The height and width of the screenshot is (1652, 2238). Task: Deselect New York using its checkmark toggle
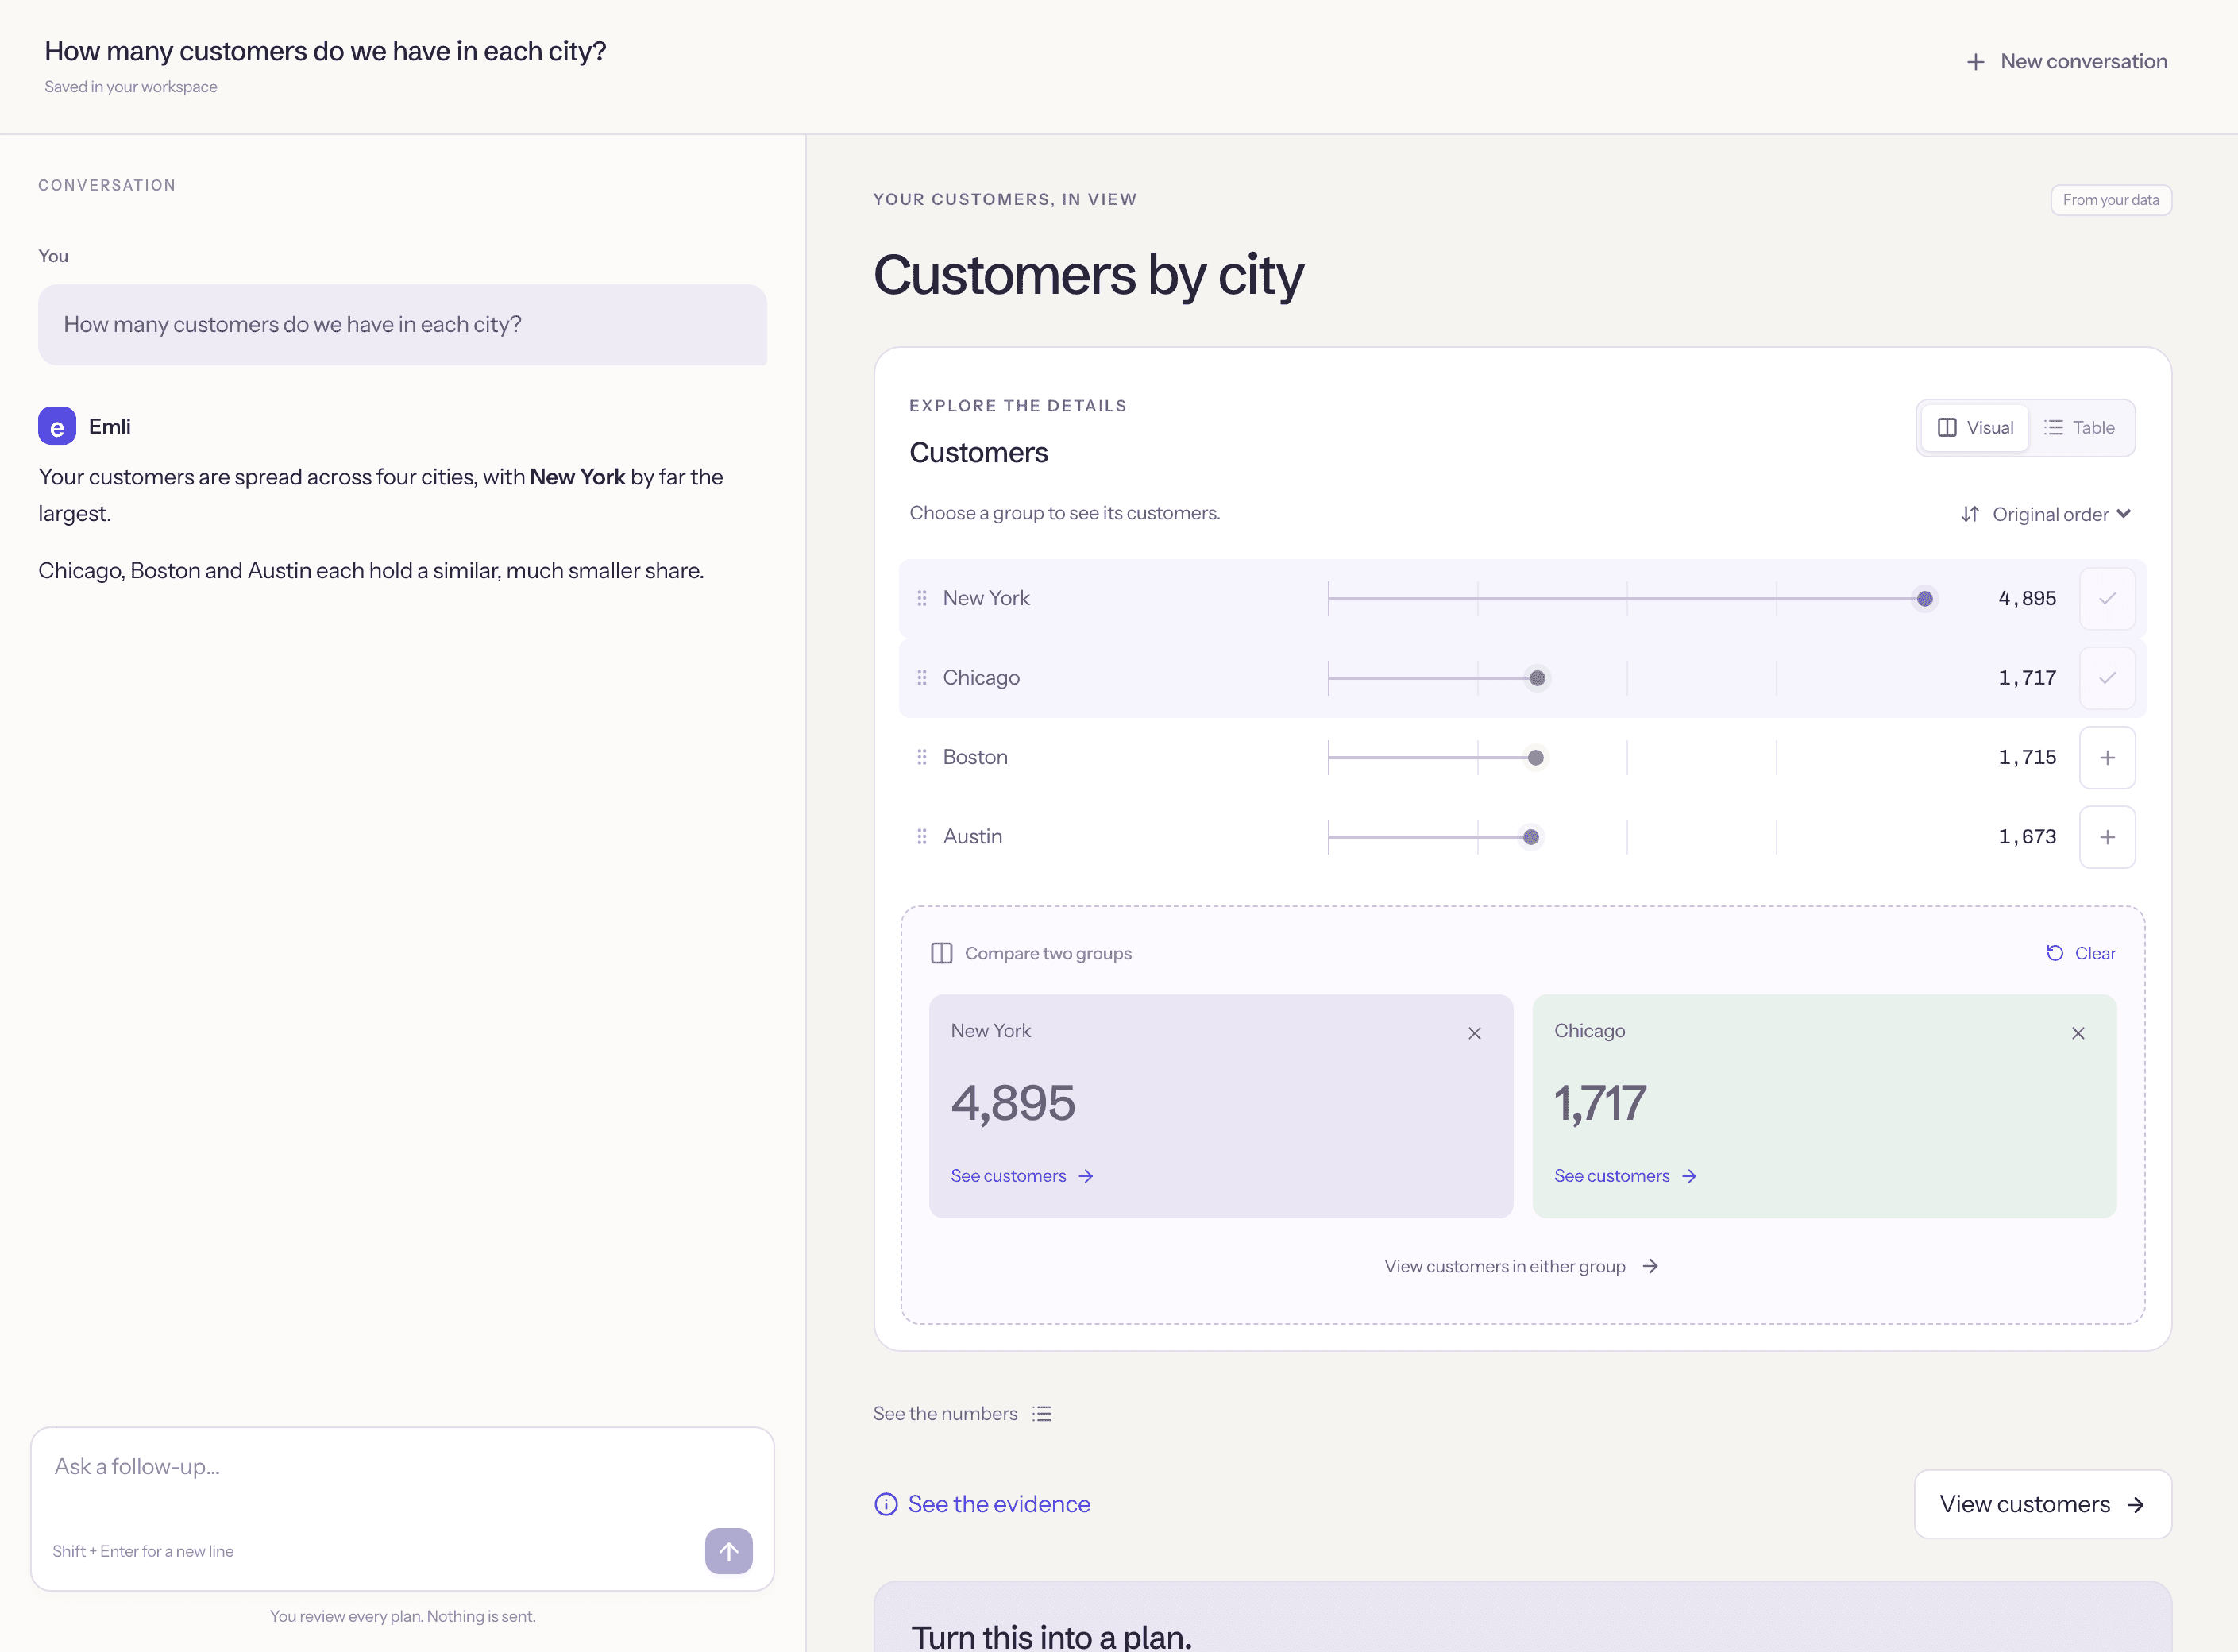pyautogui.click(x=2107, y=599)
